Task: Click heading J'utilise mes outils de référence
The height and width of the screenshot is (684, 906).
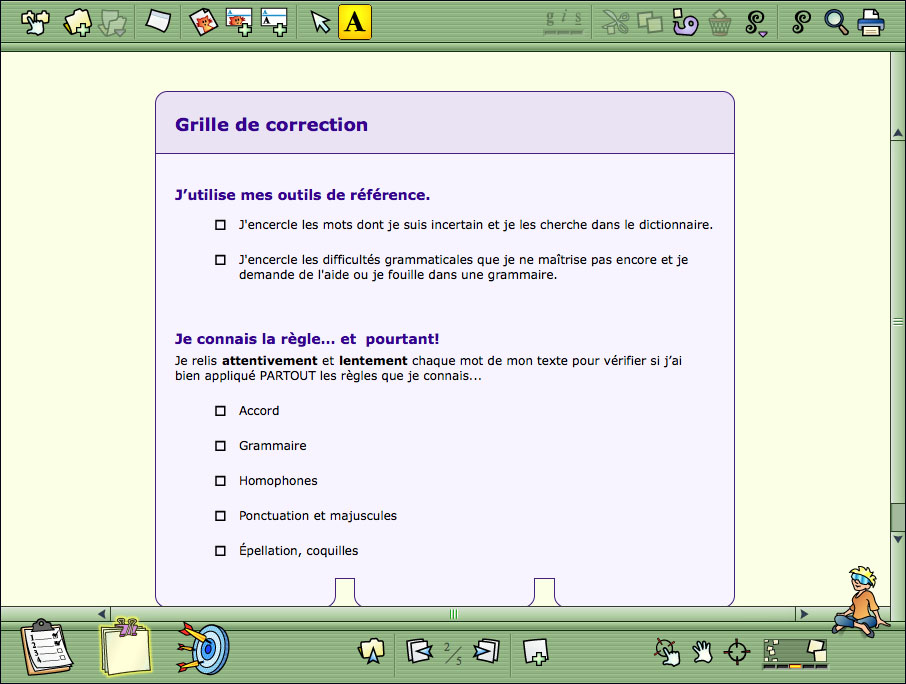Action: (x=302, y=195)
